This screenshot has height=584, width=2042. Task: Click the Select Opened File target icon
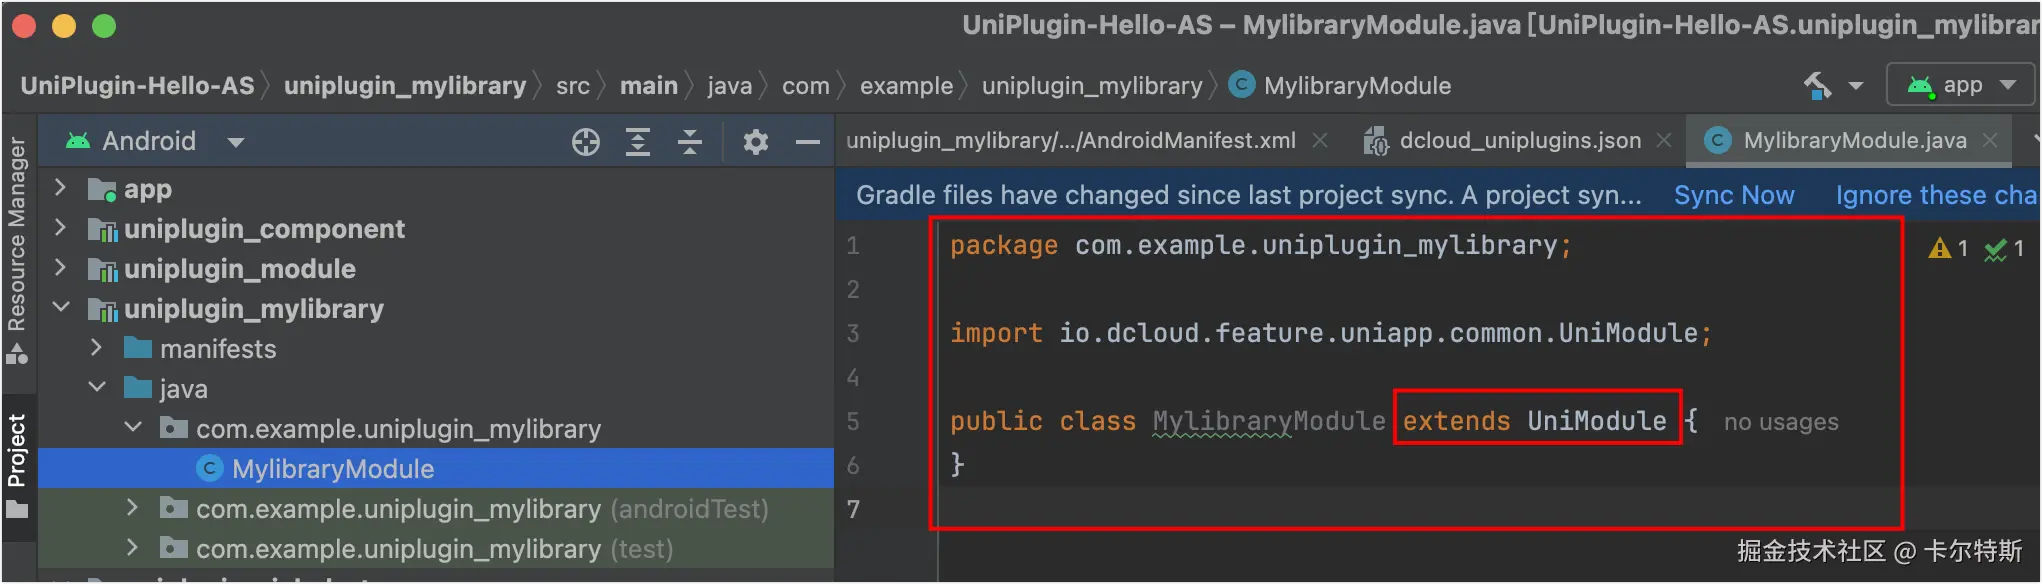tap(586, 142)
